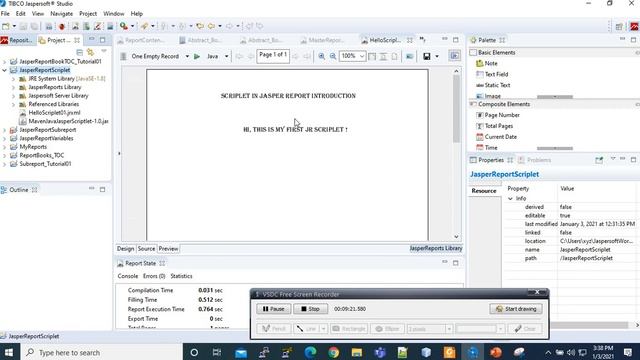Run the report with the green play icon
This screenshot has height=360, width=640.
coord(197,56)
